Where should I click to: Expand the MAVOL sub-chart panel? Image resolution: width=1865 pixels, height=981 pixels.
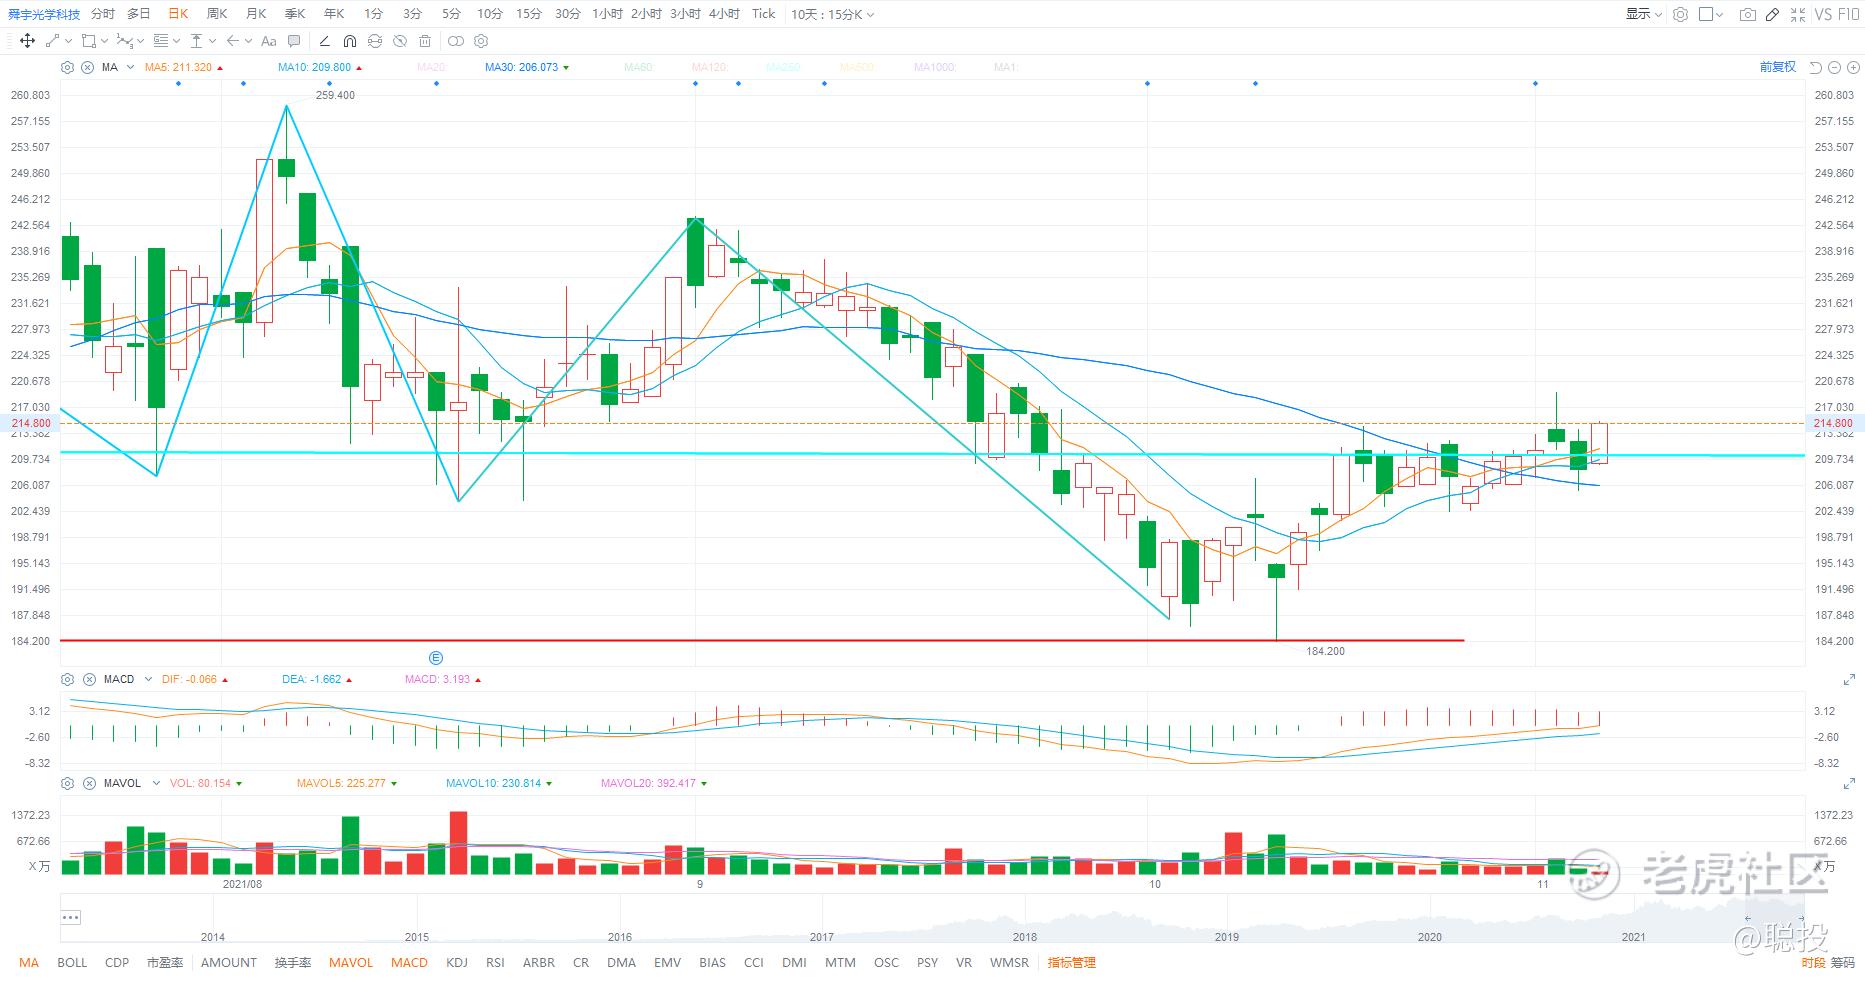1849,784
